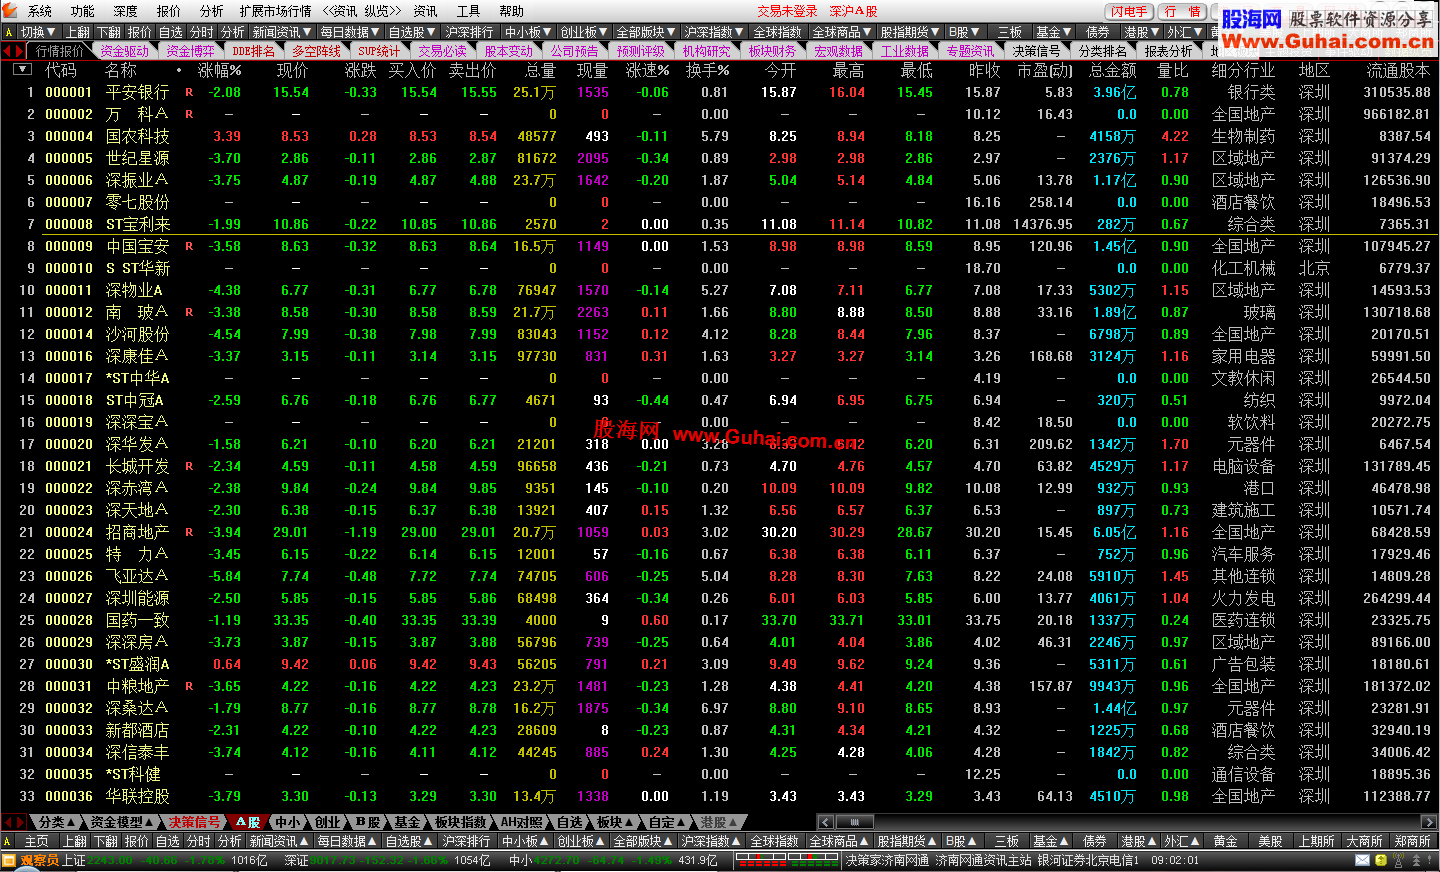Click 全球指数 in the top toolbar
The height and width of the screenshot is (872, 1440).
point(776,32)
